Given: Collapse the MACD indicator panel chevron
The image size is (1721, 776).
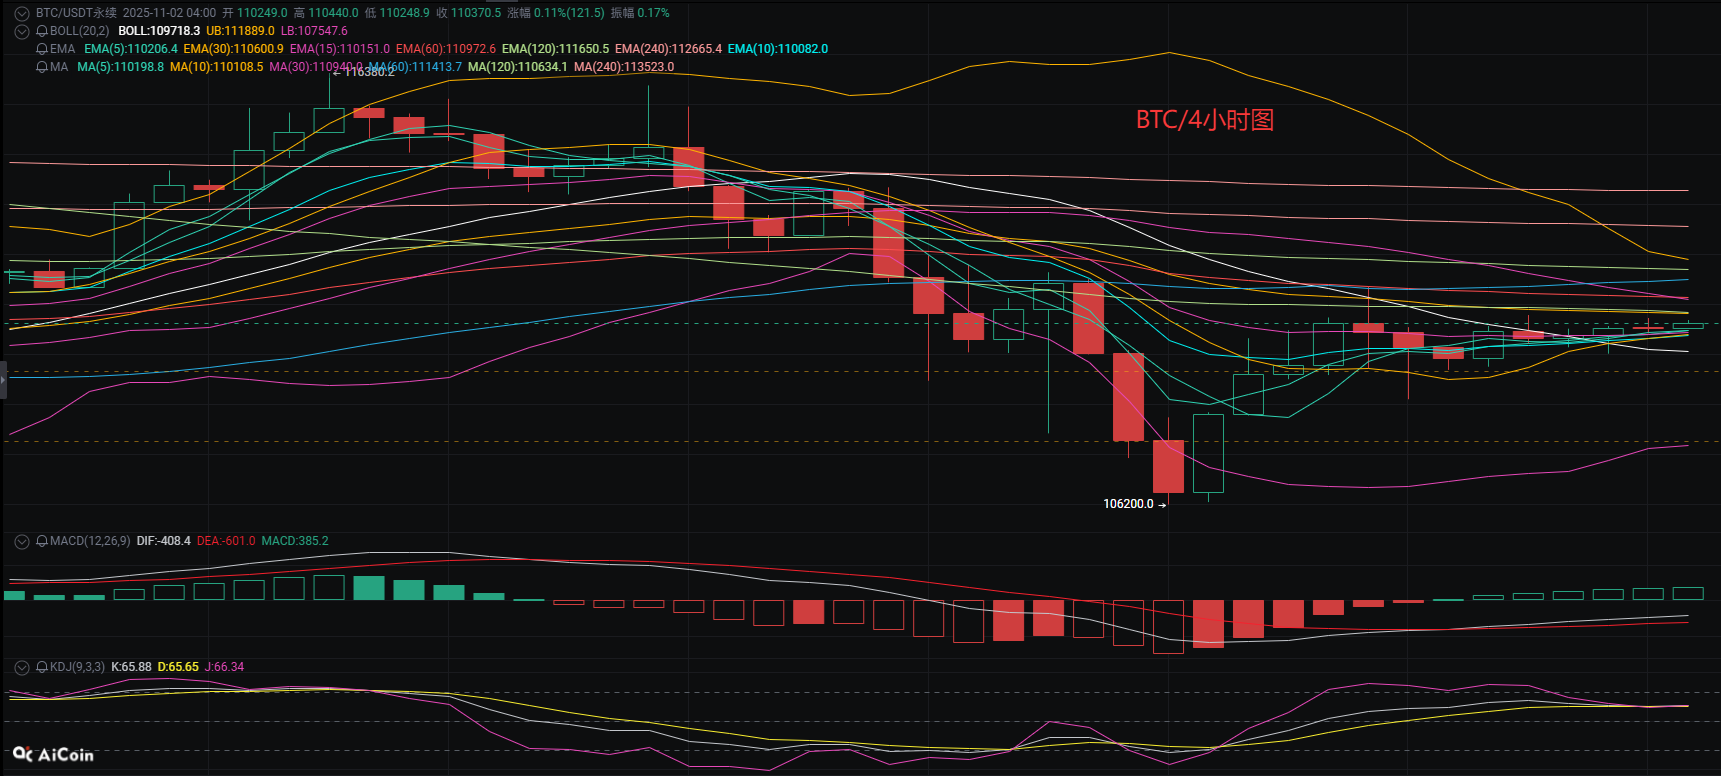Looking at the screenshot, I should click(x=21, y=541).
